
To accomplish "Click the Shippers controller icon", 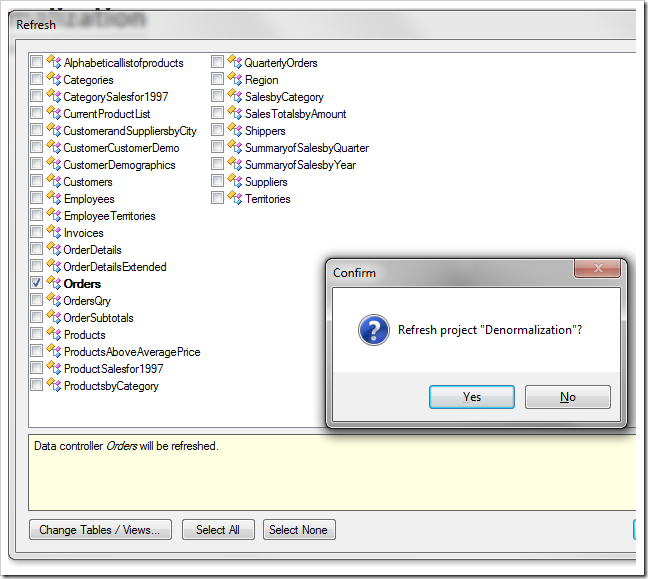I will [x=235, y=130].
